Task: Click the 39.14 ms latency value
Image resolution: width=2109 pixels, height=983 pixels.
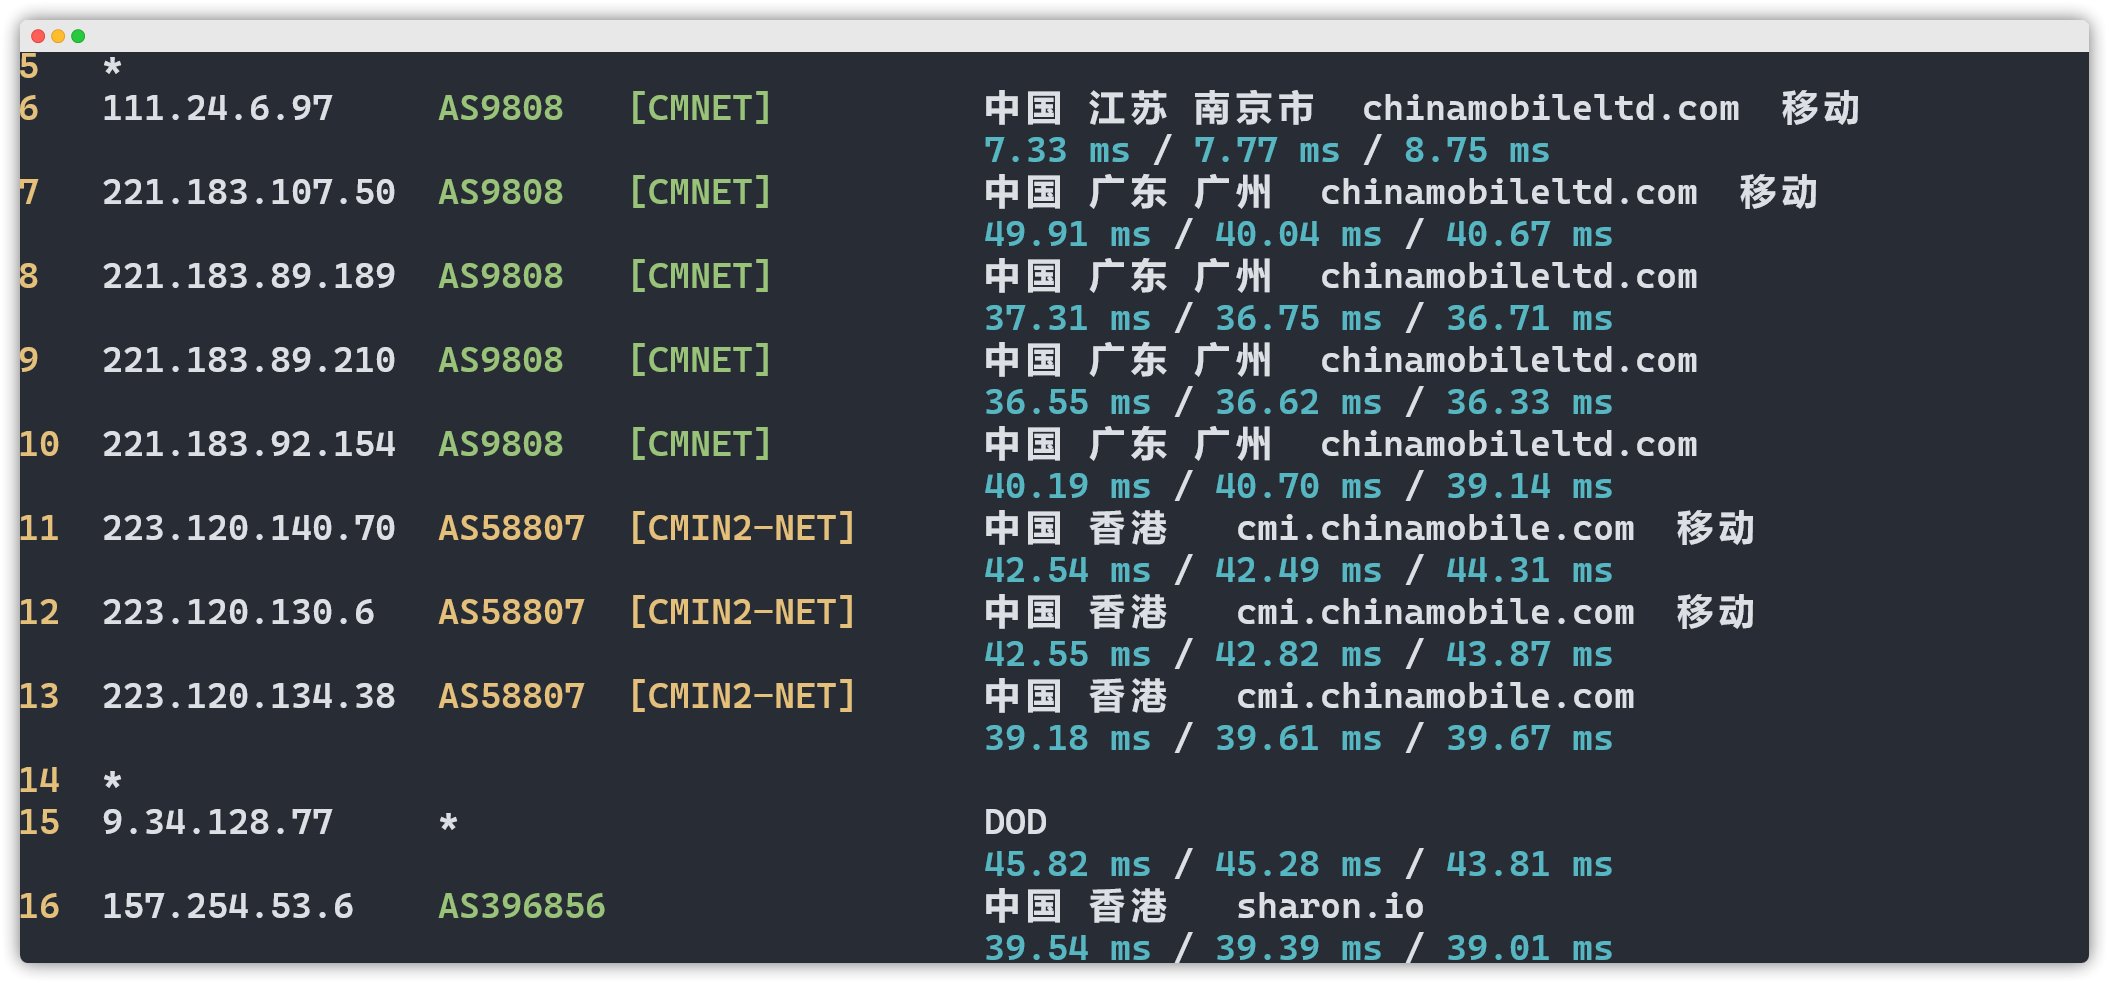Action: pos(1530,486)
